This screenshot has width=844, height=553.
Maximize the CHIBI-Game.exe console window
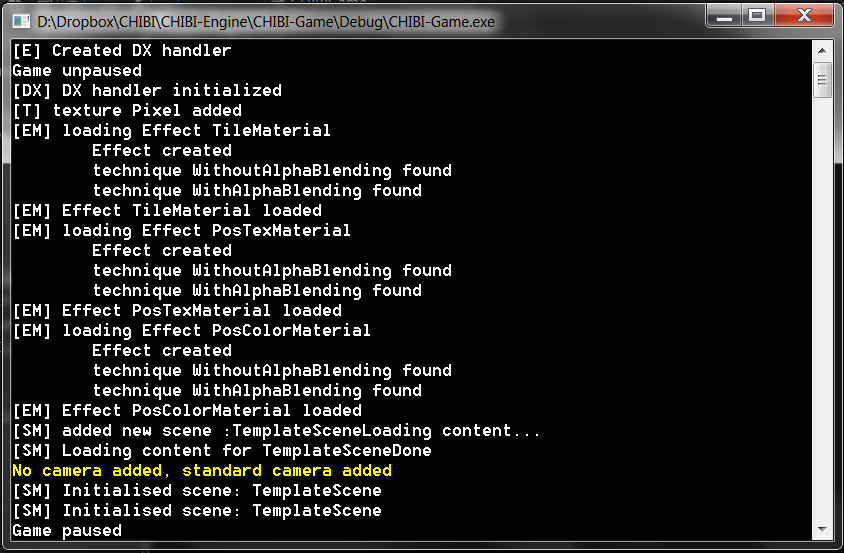point(757,16)
